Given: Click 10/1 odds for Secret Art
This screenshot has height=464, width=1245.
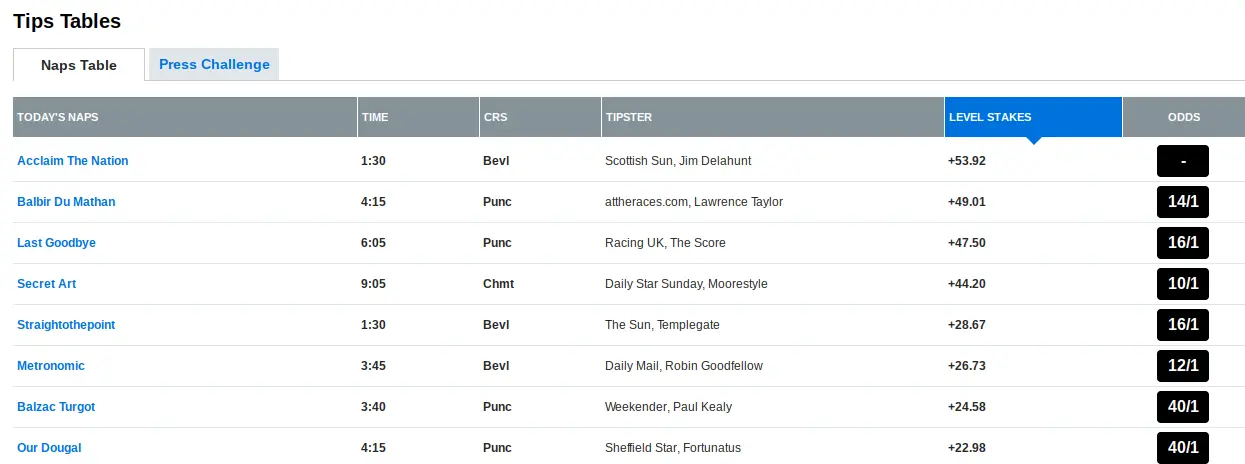Looking at the screenshot, I should pos(1183,284).
